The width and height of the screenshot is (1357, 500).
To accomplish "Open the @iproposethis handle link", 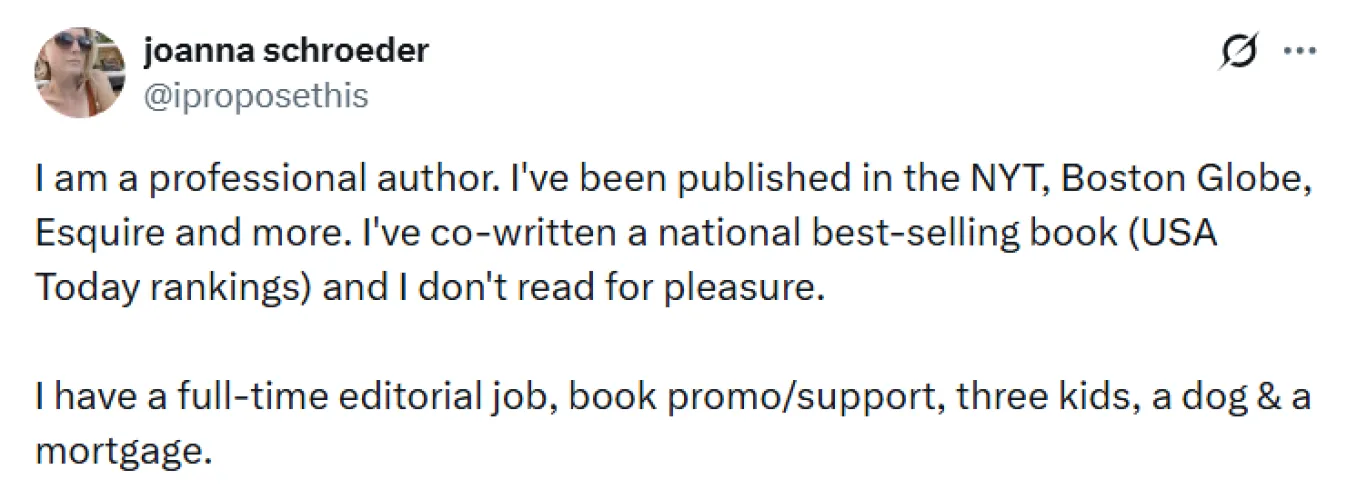I will pyautogui.click(x=255, y=96).
